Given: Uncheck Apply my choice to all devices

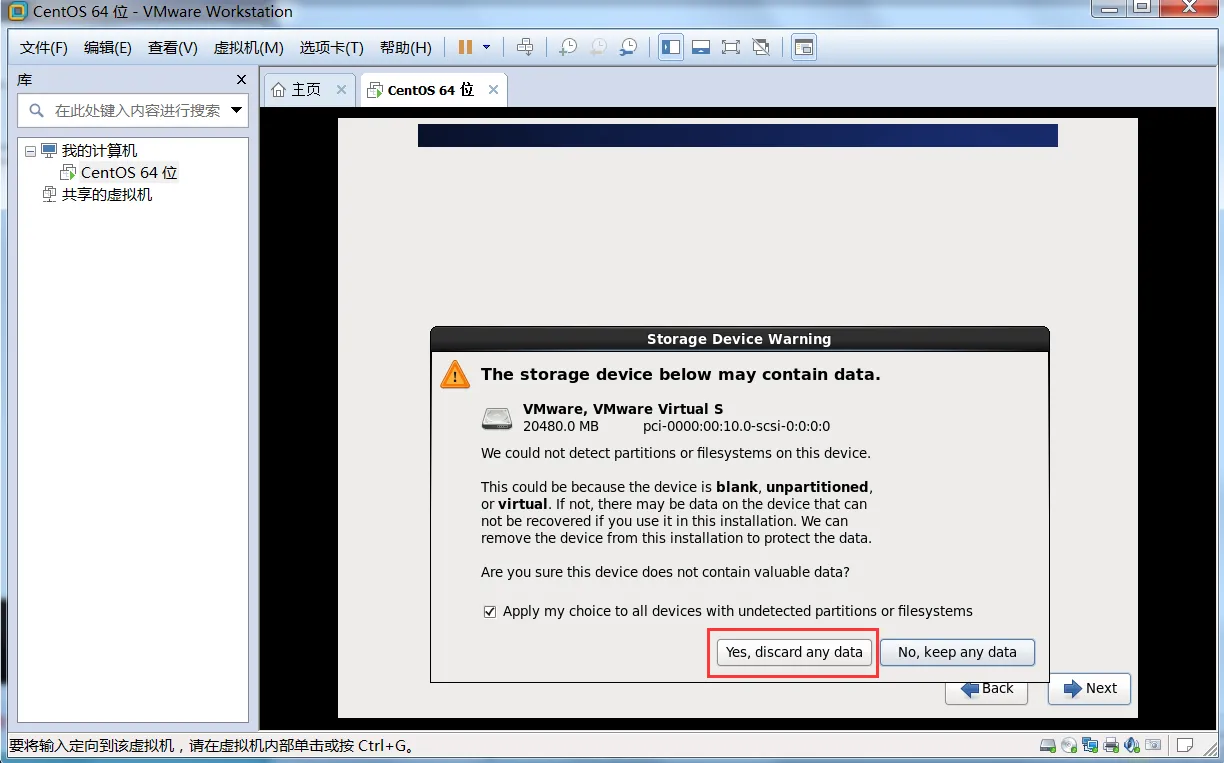Looking at the screenshot, I should pos(490,612).
